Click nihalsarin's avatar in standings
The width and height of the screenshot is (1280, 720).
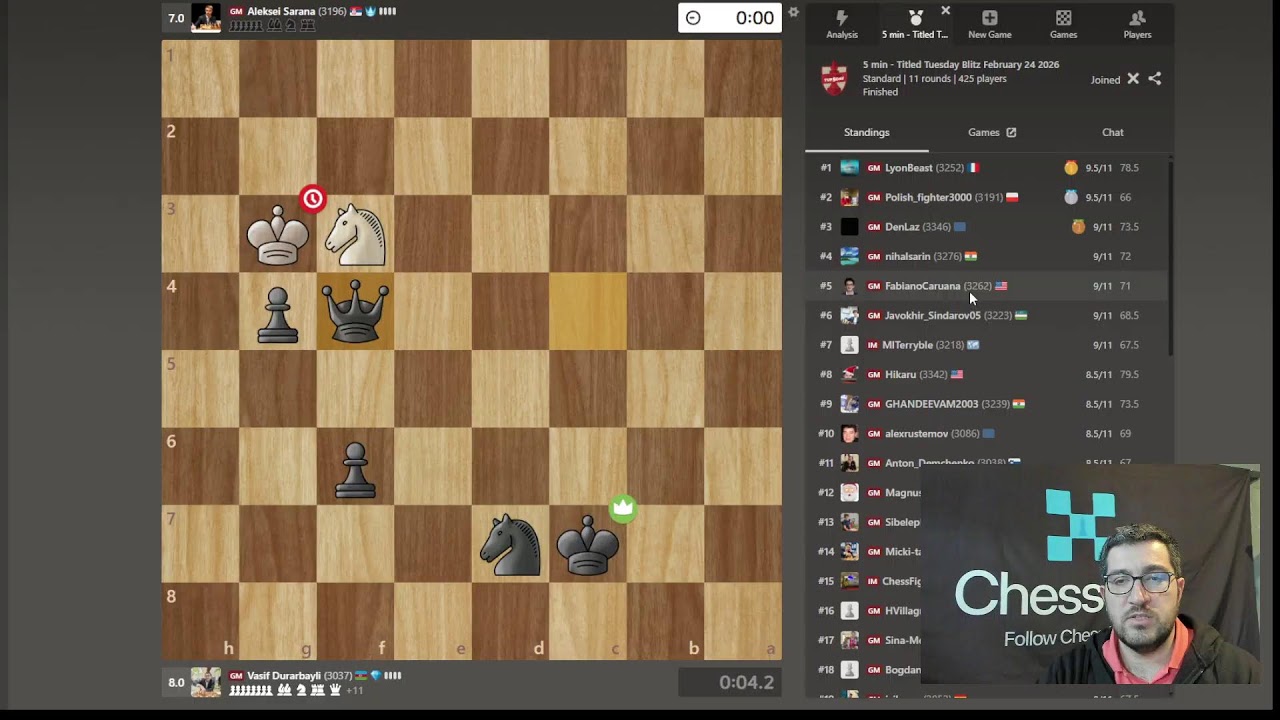point(849,256)
